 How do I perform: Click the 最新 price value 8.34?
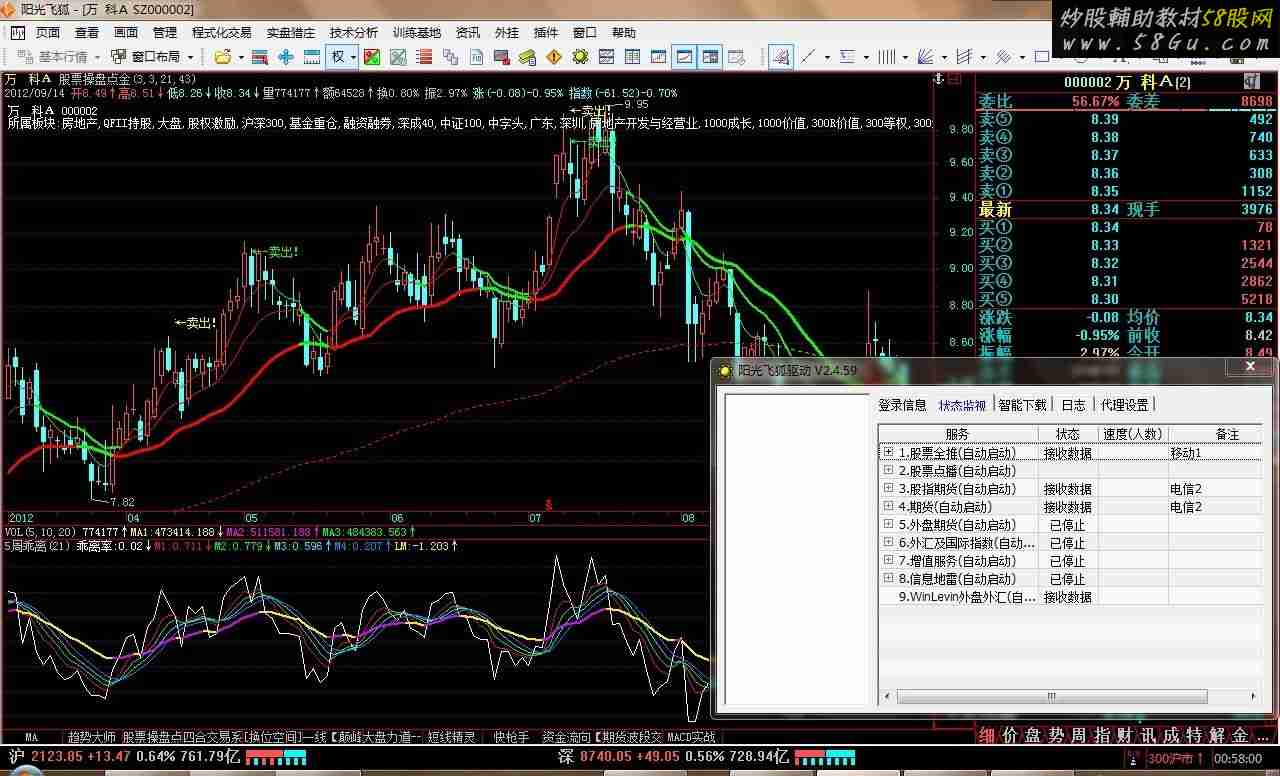[1104, 209]
